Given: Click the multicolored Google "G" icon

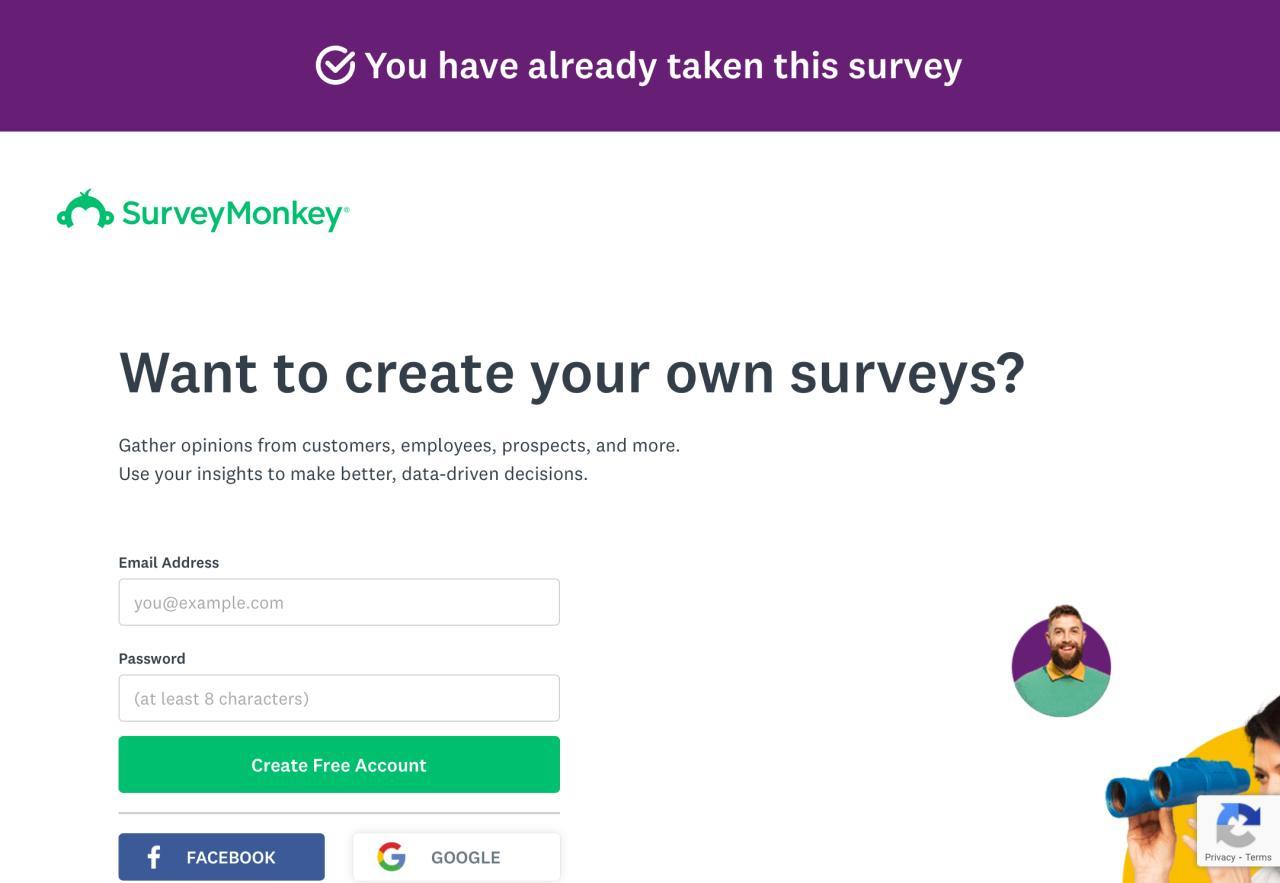Looking at the screenshot, I should (x=391, y=857).
